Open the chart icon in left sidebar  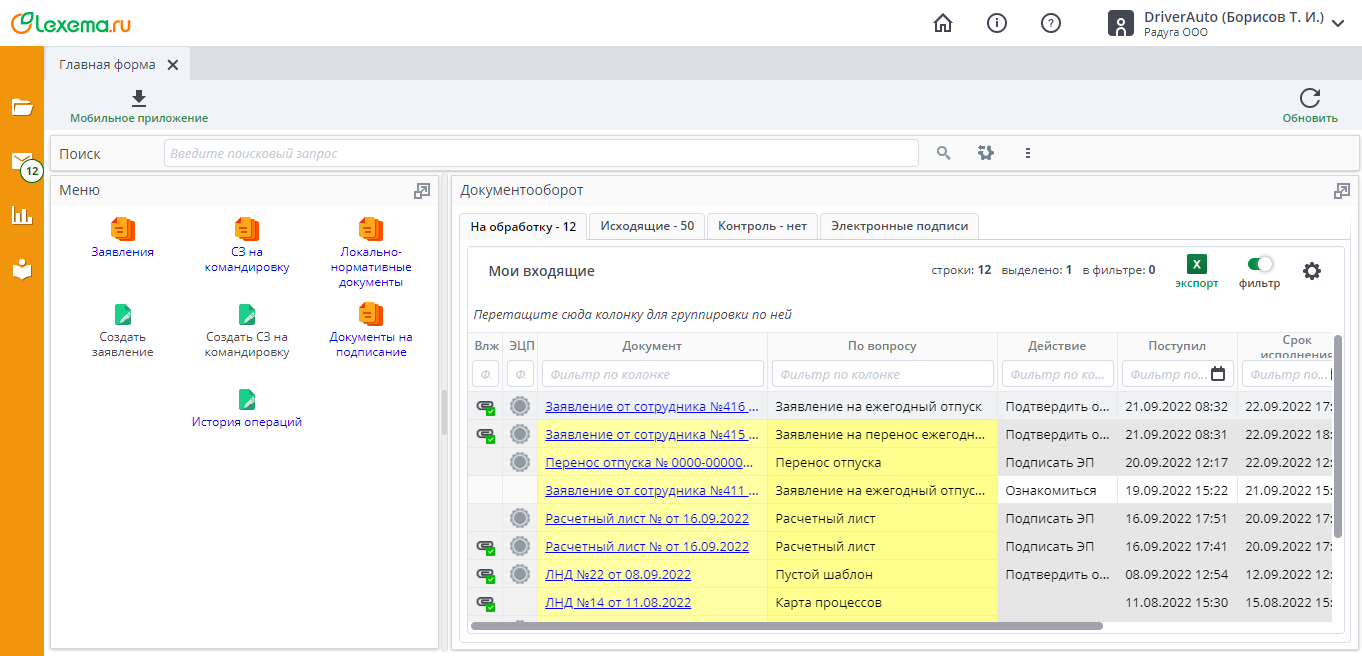click(x=22, y=215)
